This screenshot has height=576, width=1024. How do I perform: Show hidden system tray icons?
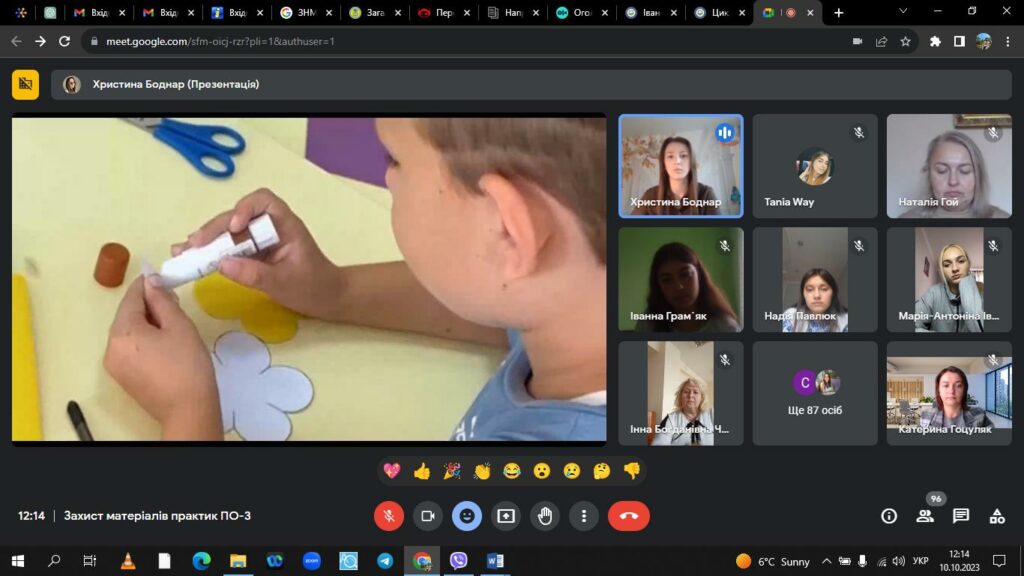point(826,561)
